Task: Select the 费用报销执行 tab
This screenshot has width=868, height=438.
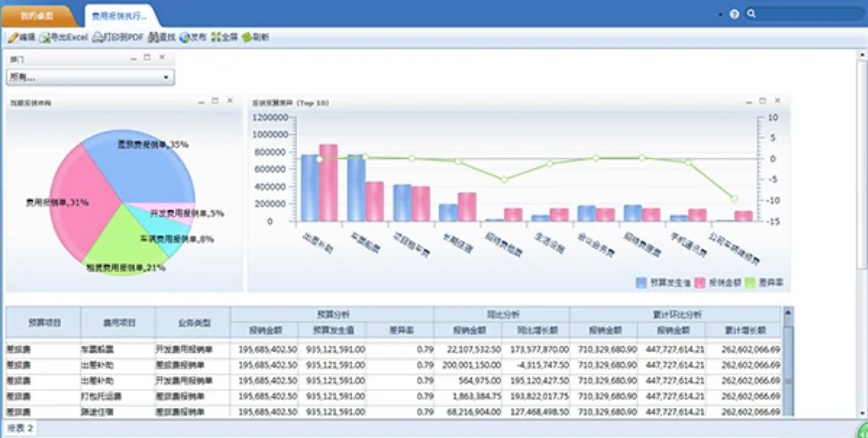Action: 118,16
